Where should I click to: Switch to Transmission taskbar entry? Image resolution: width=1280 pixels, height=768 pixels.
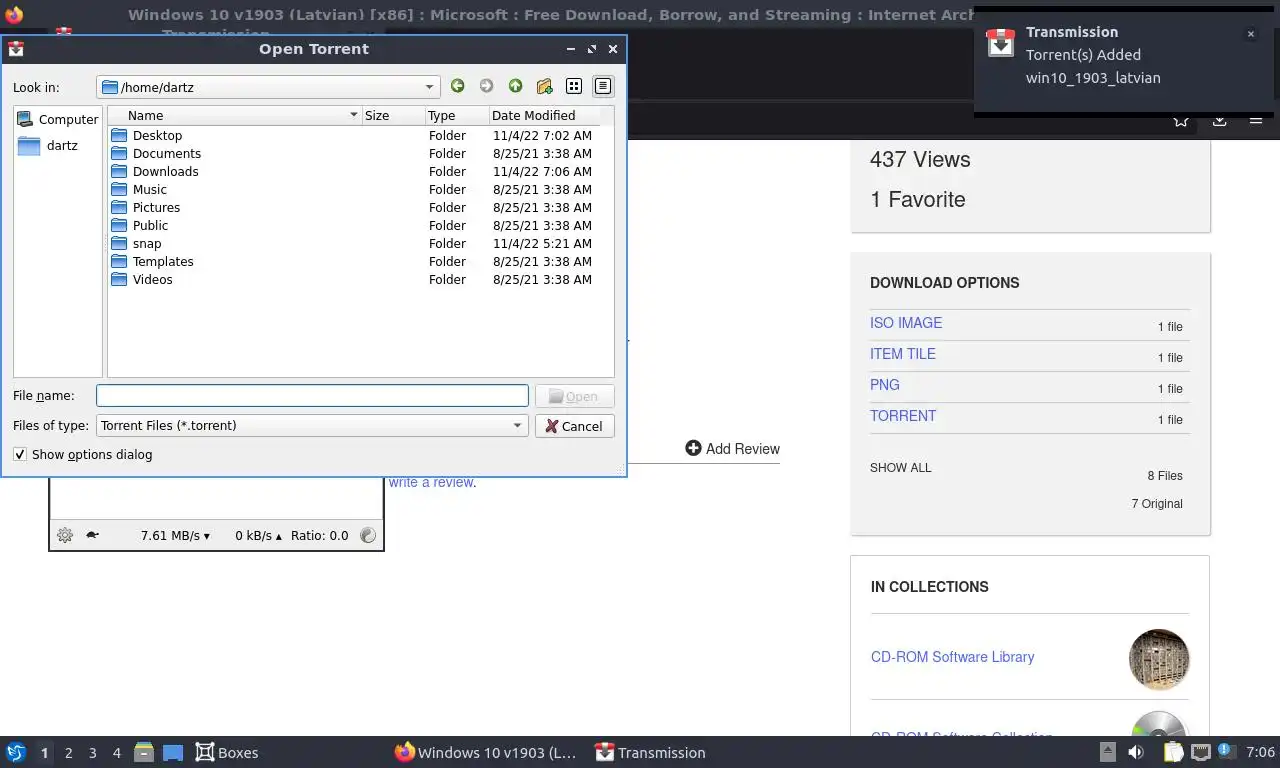[x=650, y=752]
